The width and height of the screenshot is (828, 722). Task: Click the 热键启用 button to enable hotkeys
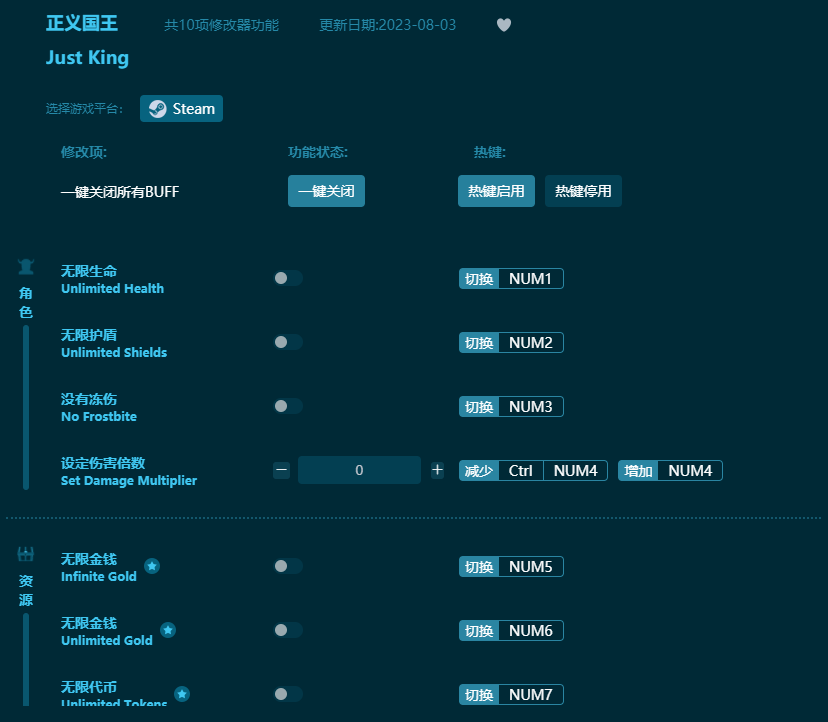click(496, 191)
